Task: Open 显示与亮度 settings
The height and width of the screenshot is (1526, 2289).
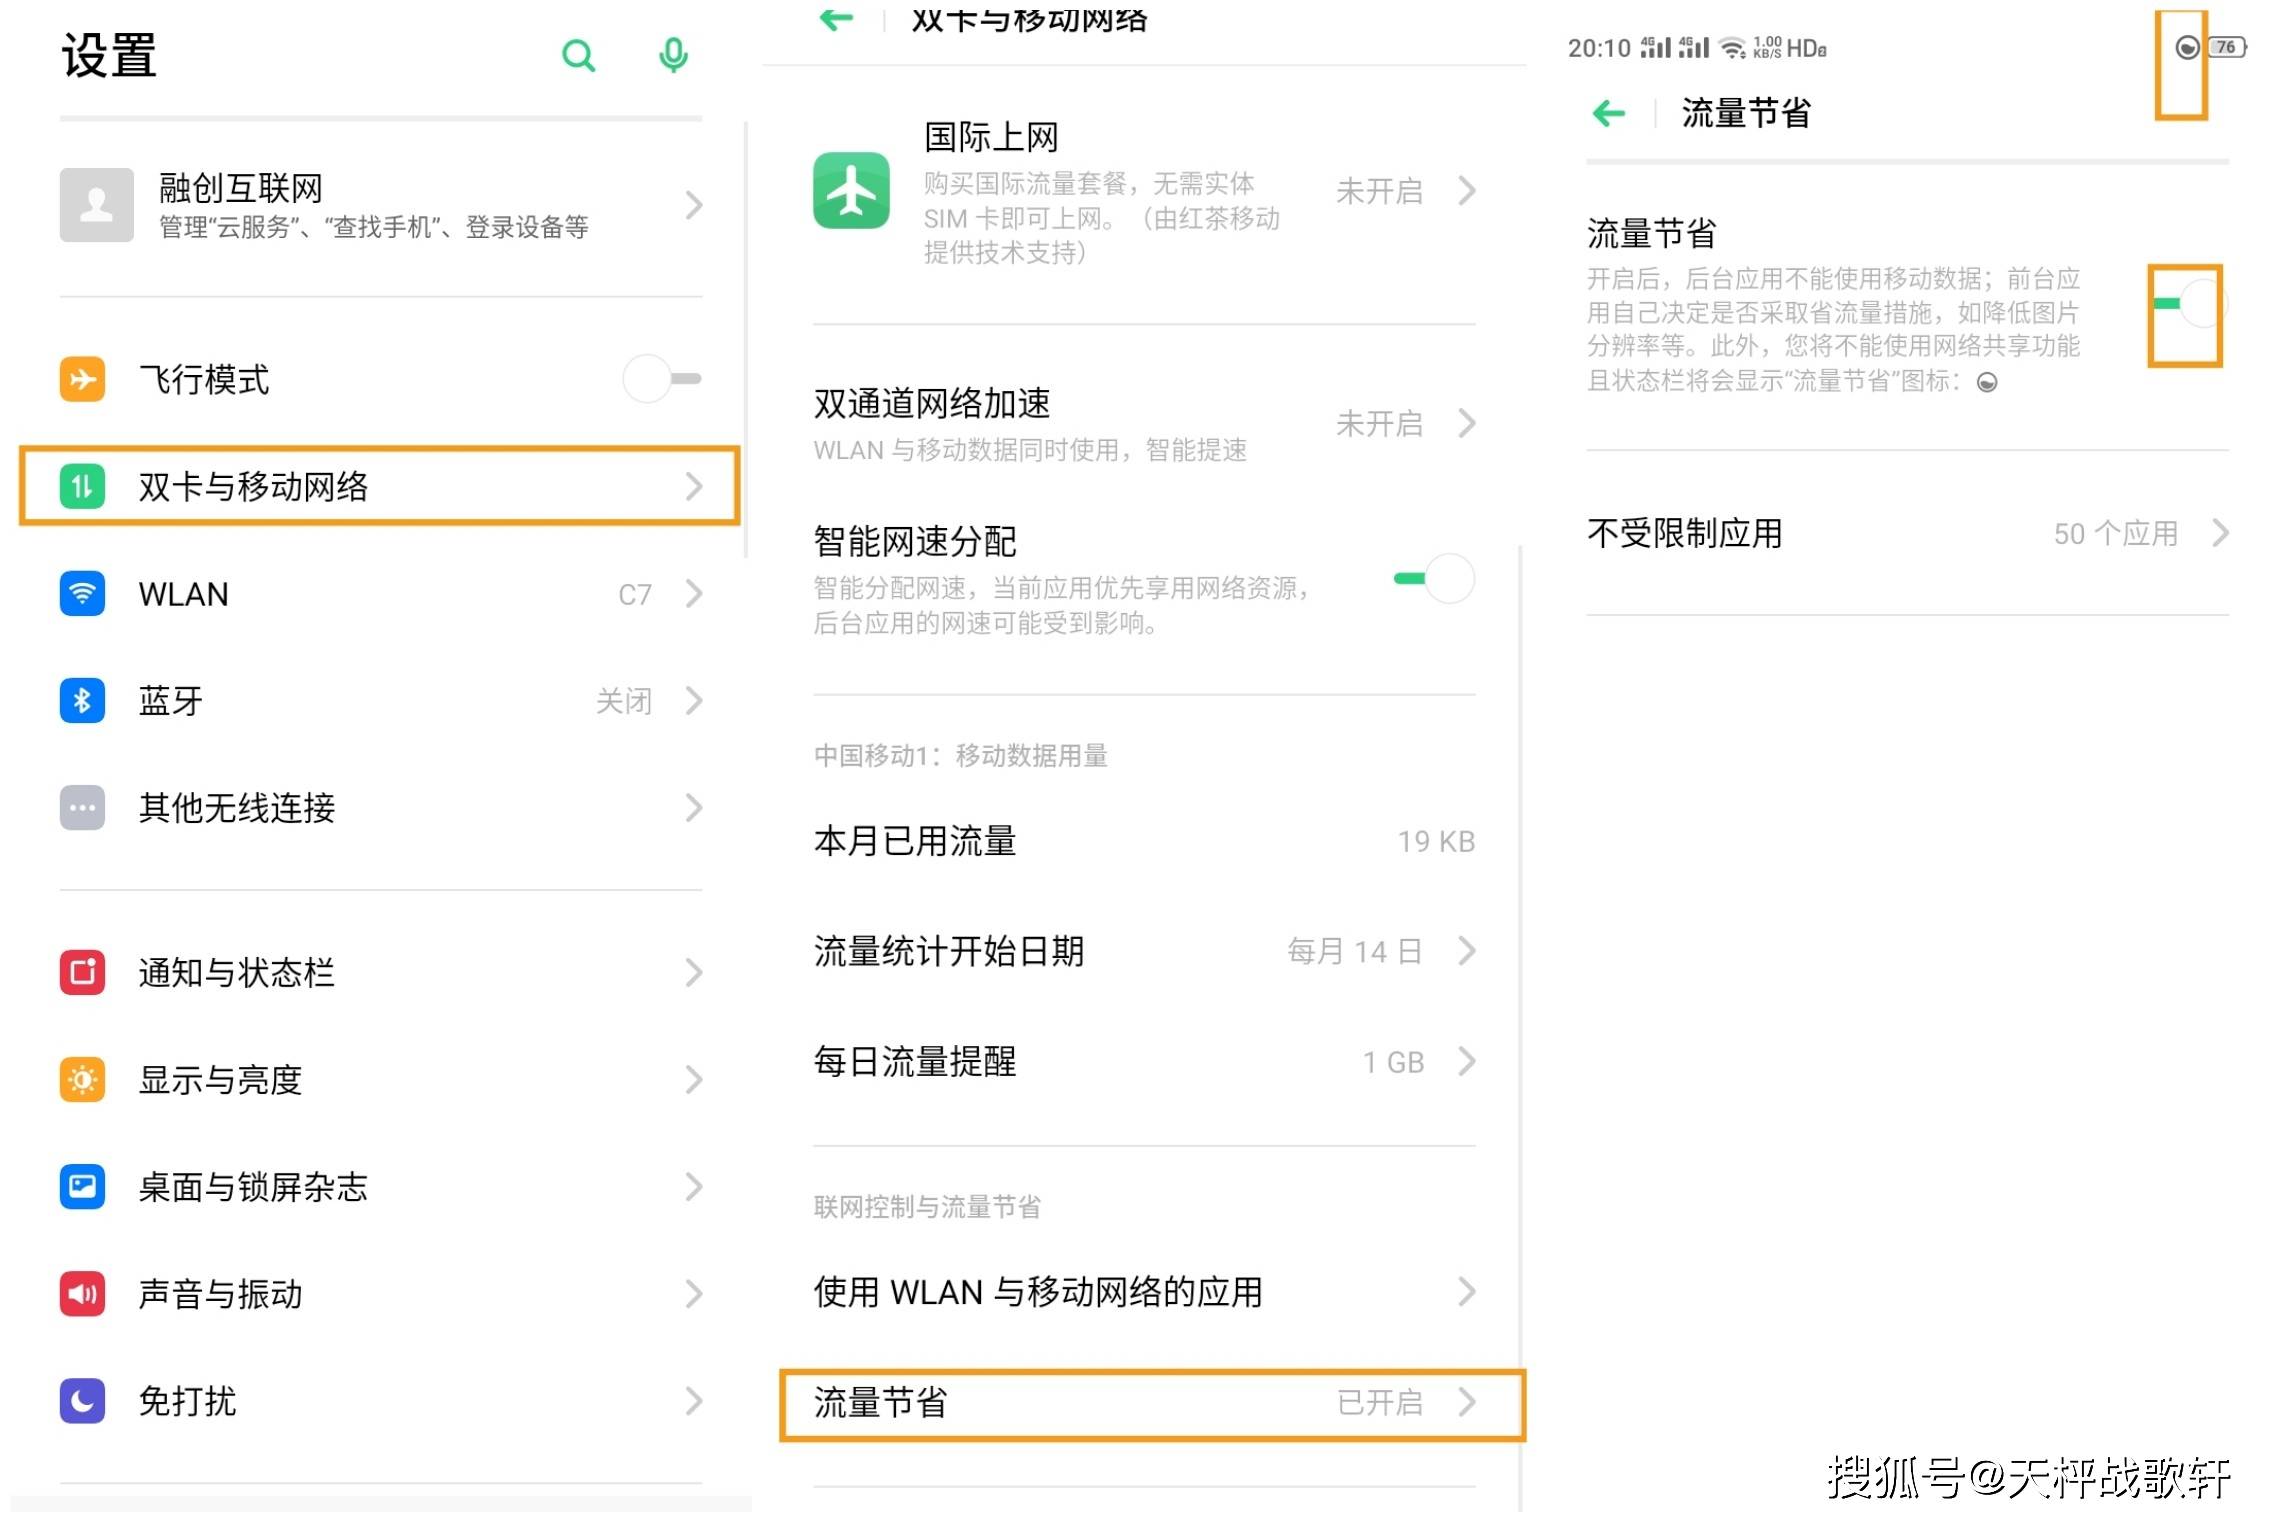Action: (x=381, y=1080)
